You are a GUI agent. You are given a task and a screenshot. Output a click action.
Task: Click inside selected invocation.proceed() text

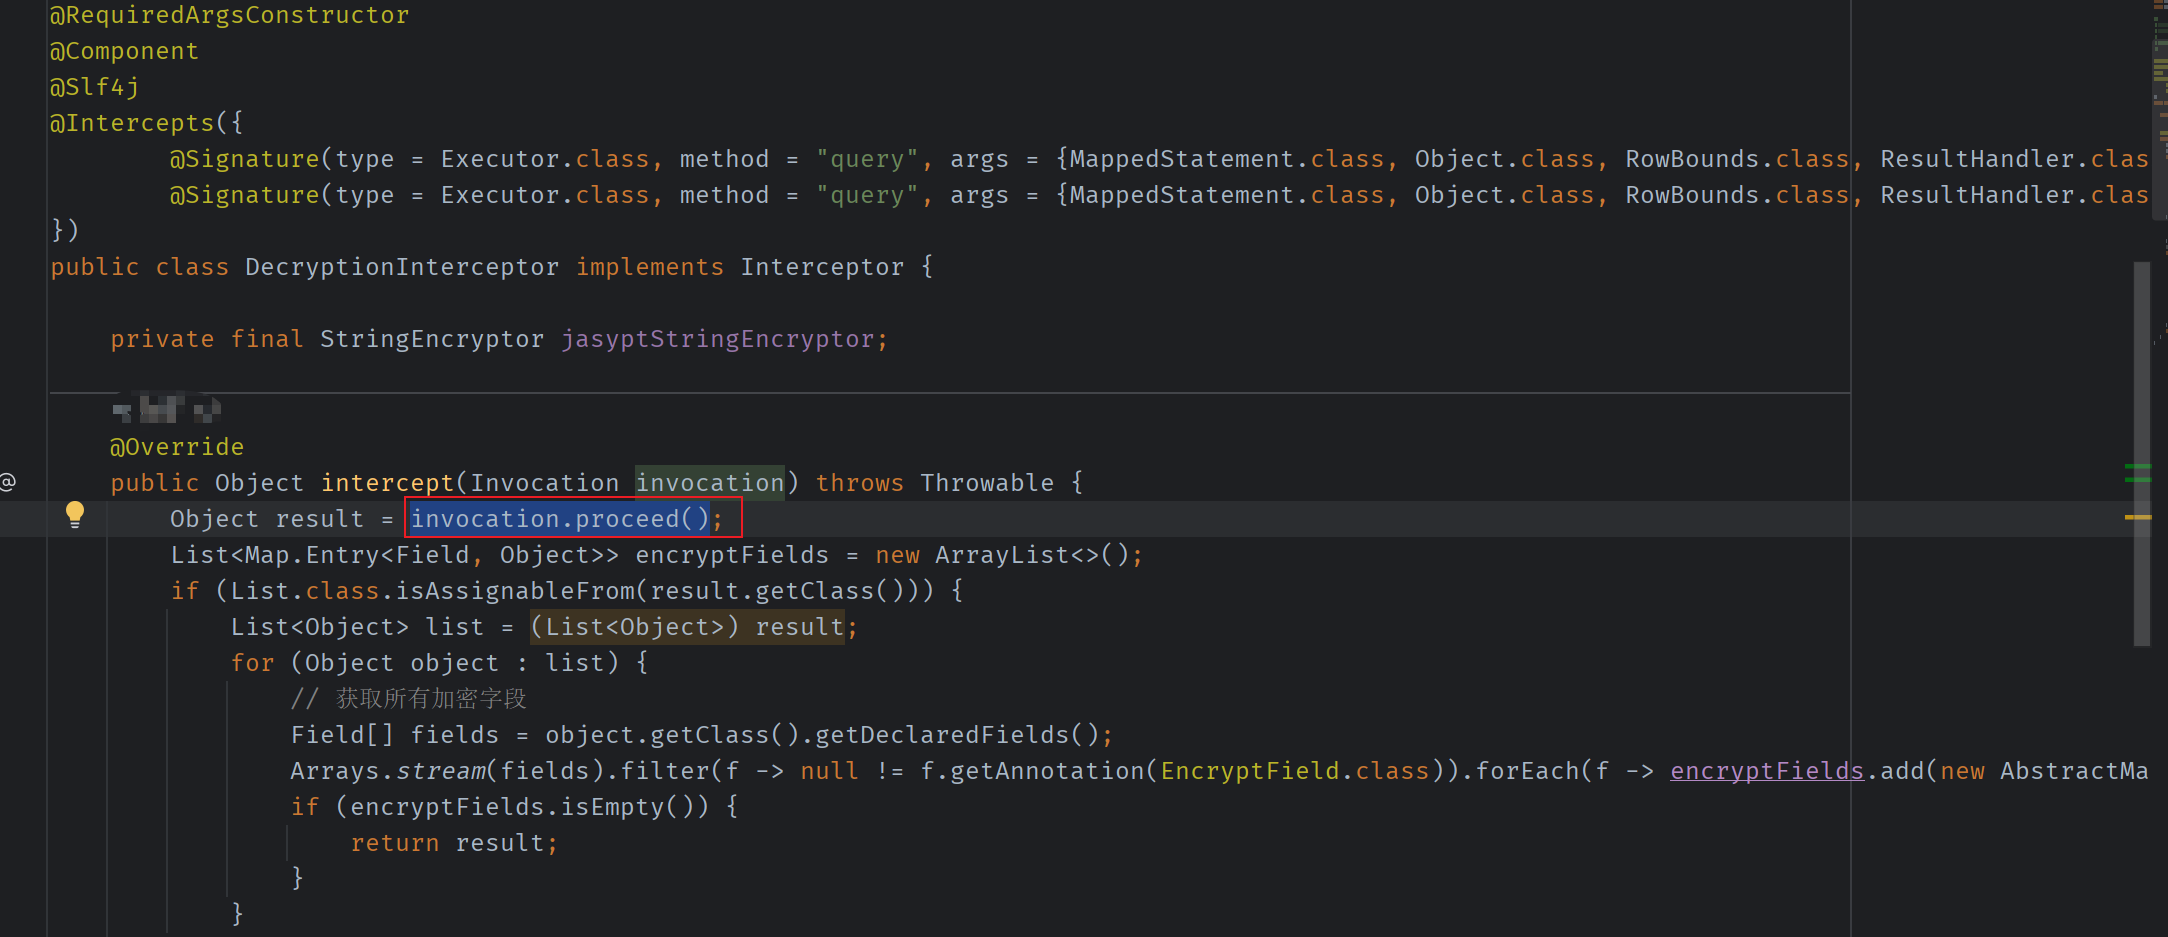point(559,519)
